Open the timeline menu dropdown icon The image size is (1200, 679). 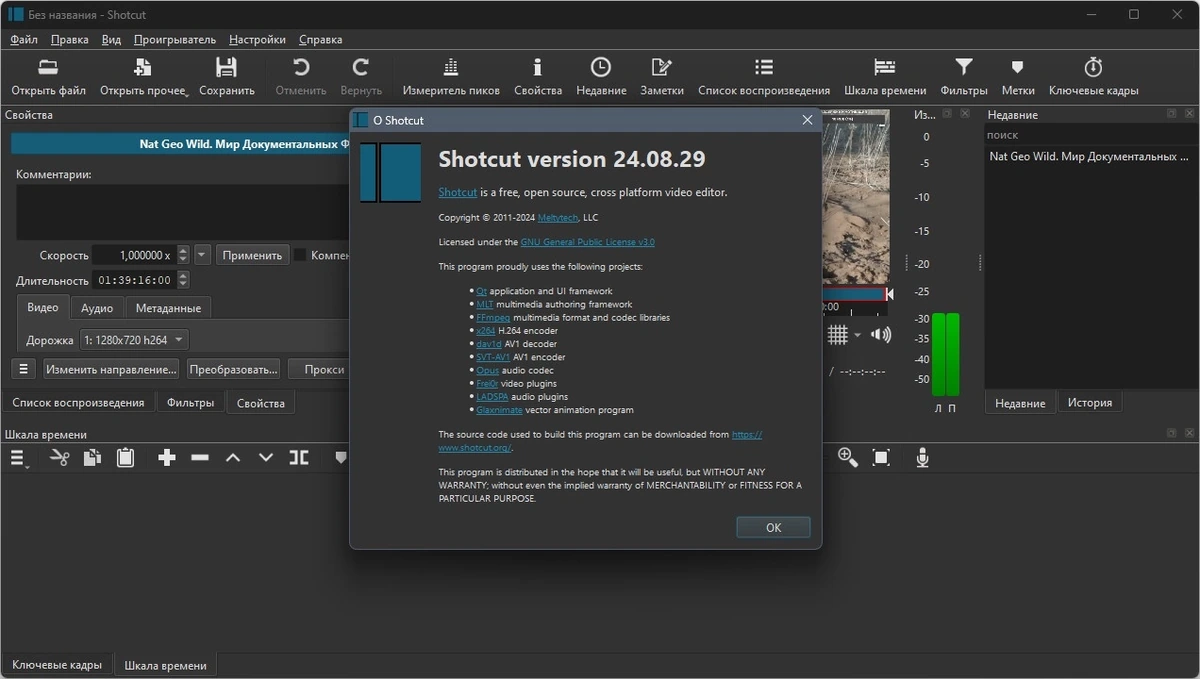click(18, 458)
